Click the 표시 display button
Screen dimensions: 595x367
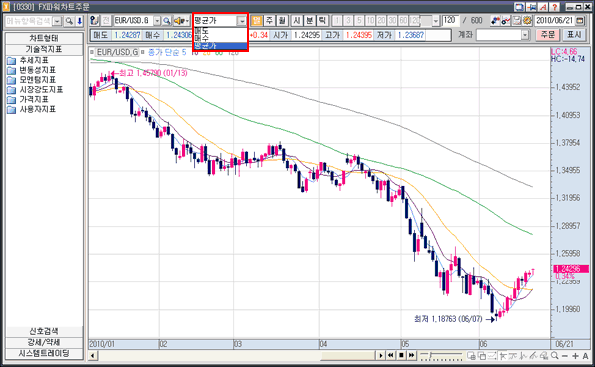tap(574, 35)
